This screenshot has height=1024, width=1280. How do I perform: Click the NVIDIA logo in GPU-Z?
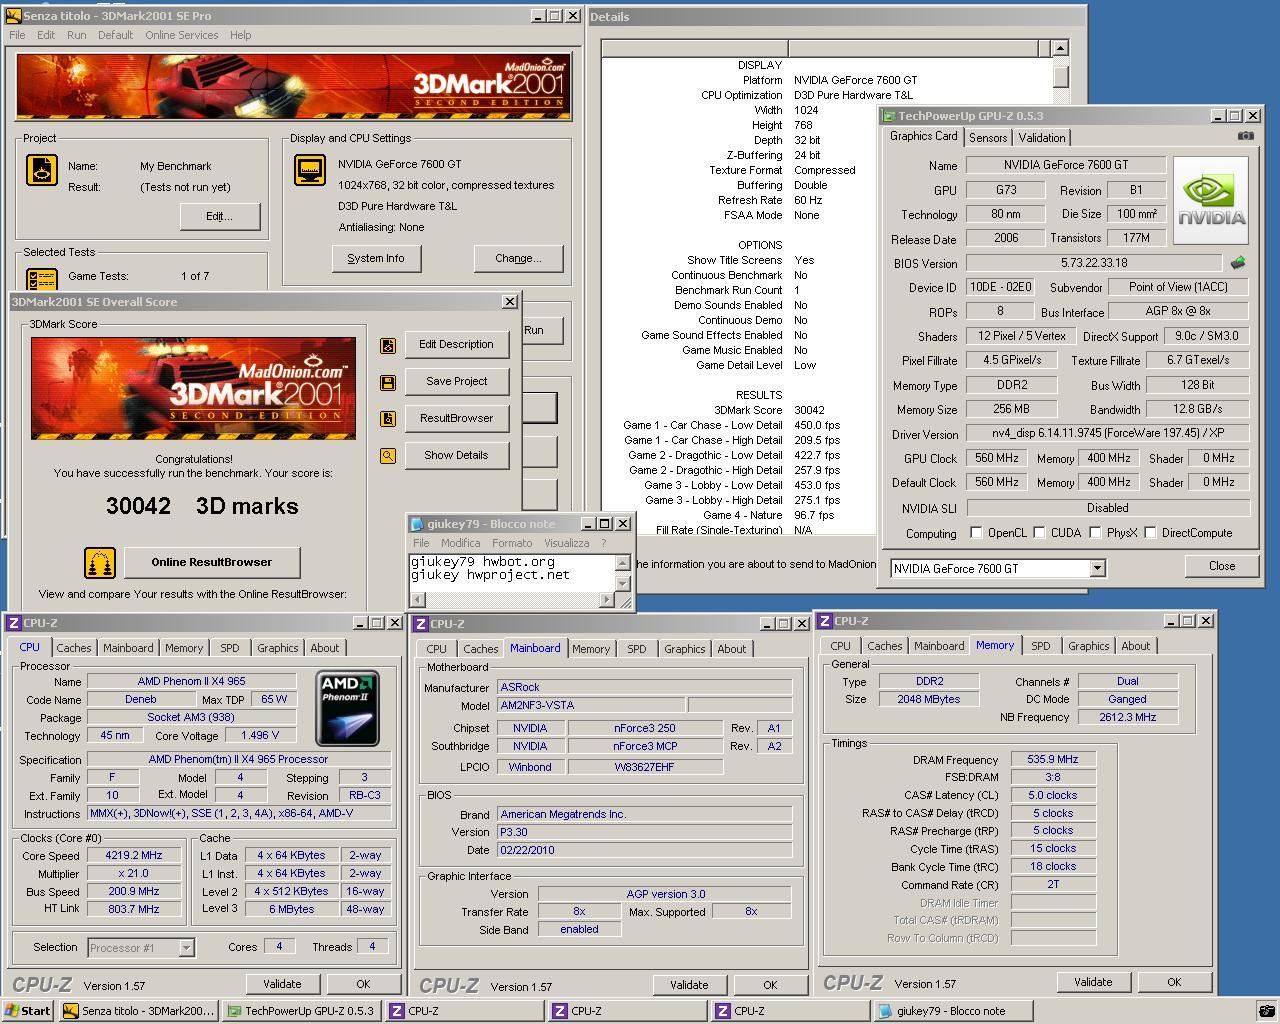pos(1211,200)
